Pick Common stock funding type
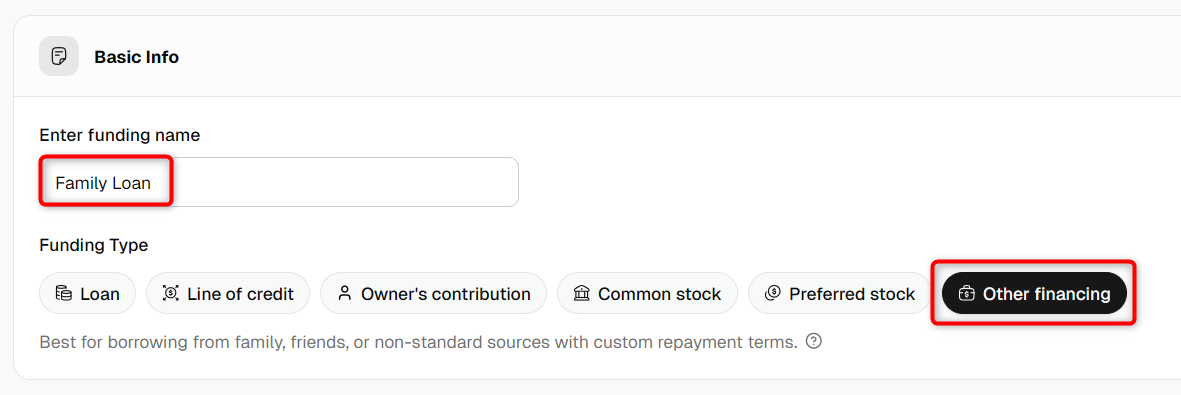This screenshot has height=395, width=1181. tap(648, 293)
